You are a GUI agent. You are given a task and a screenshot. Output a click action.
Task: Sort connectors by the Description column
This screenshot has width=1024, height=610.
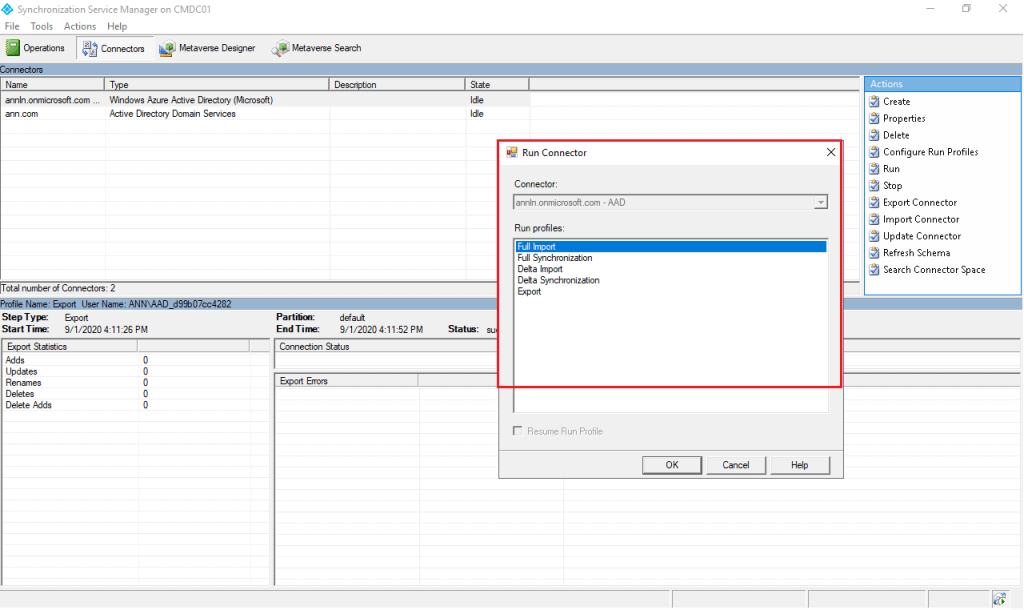(397, 85)
